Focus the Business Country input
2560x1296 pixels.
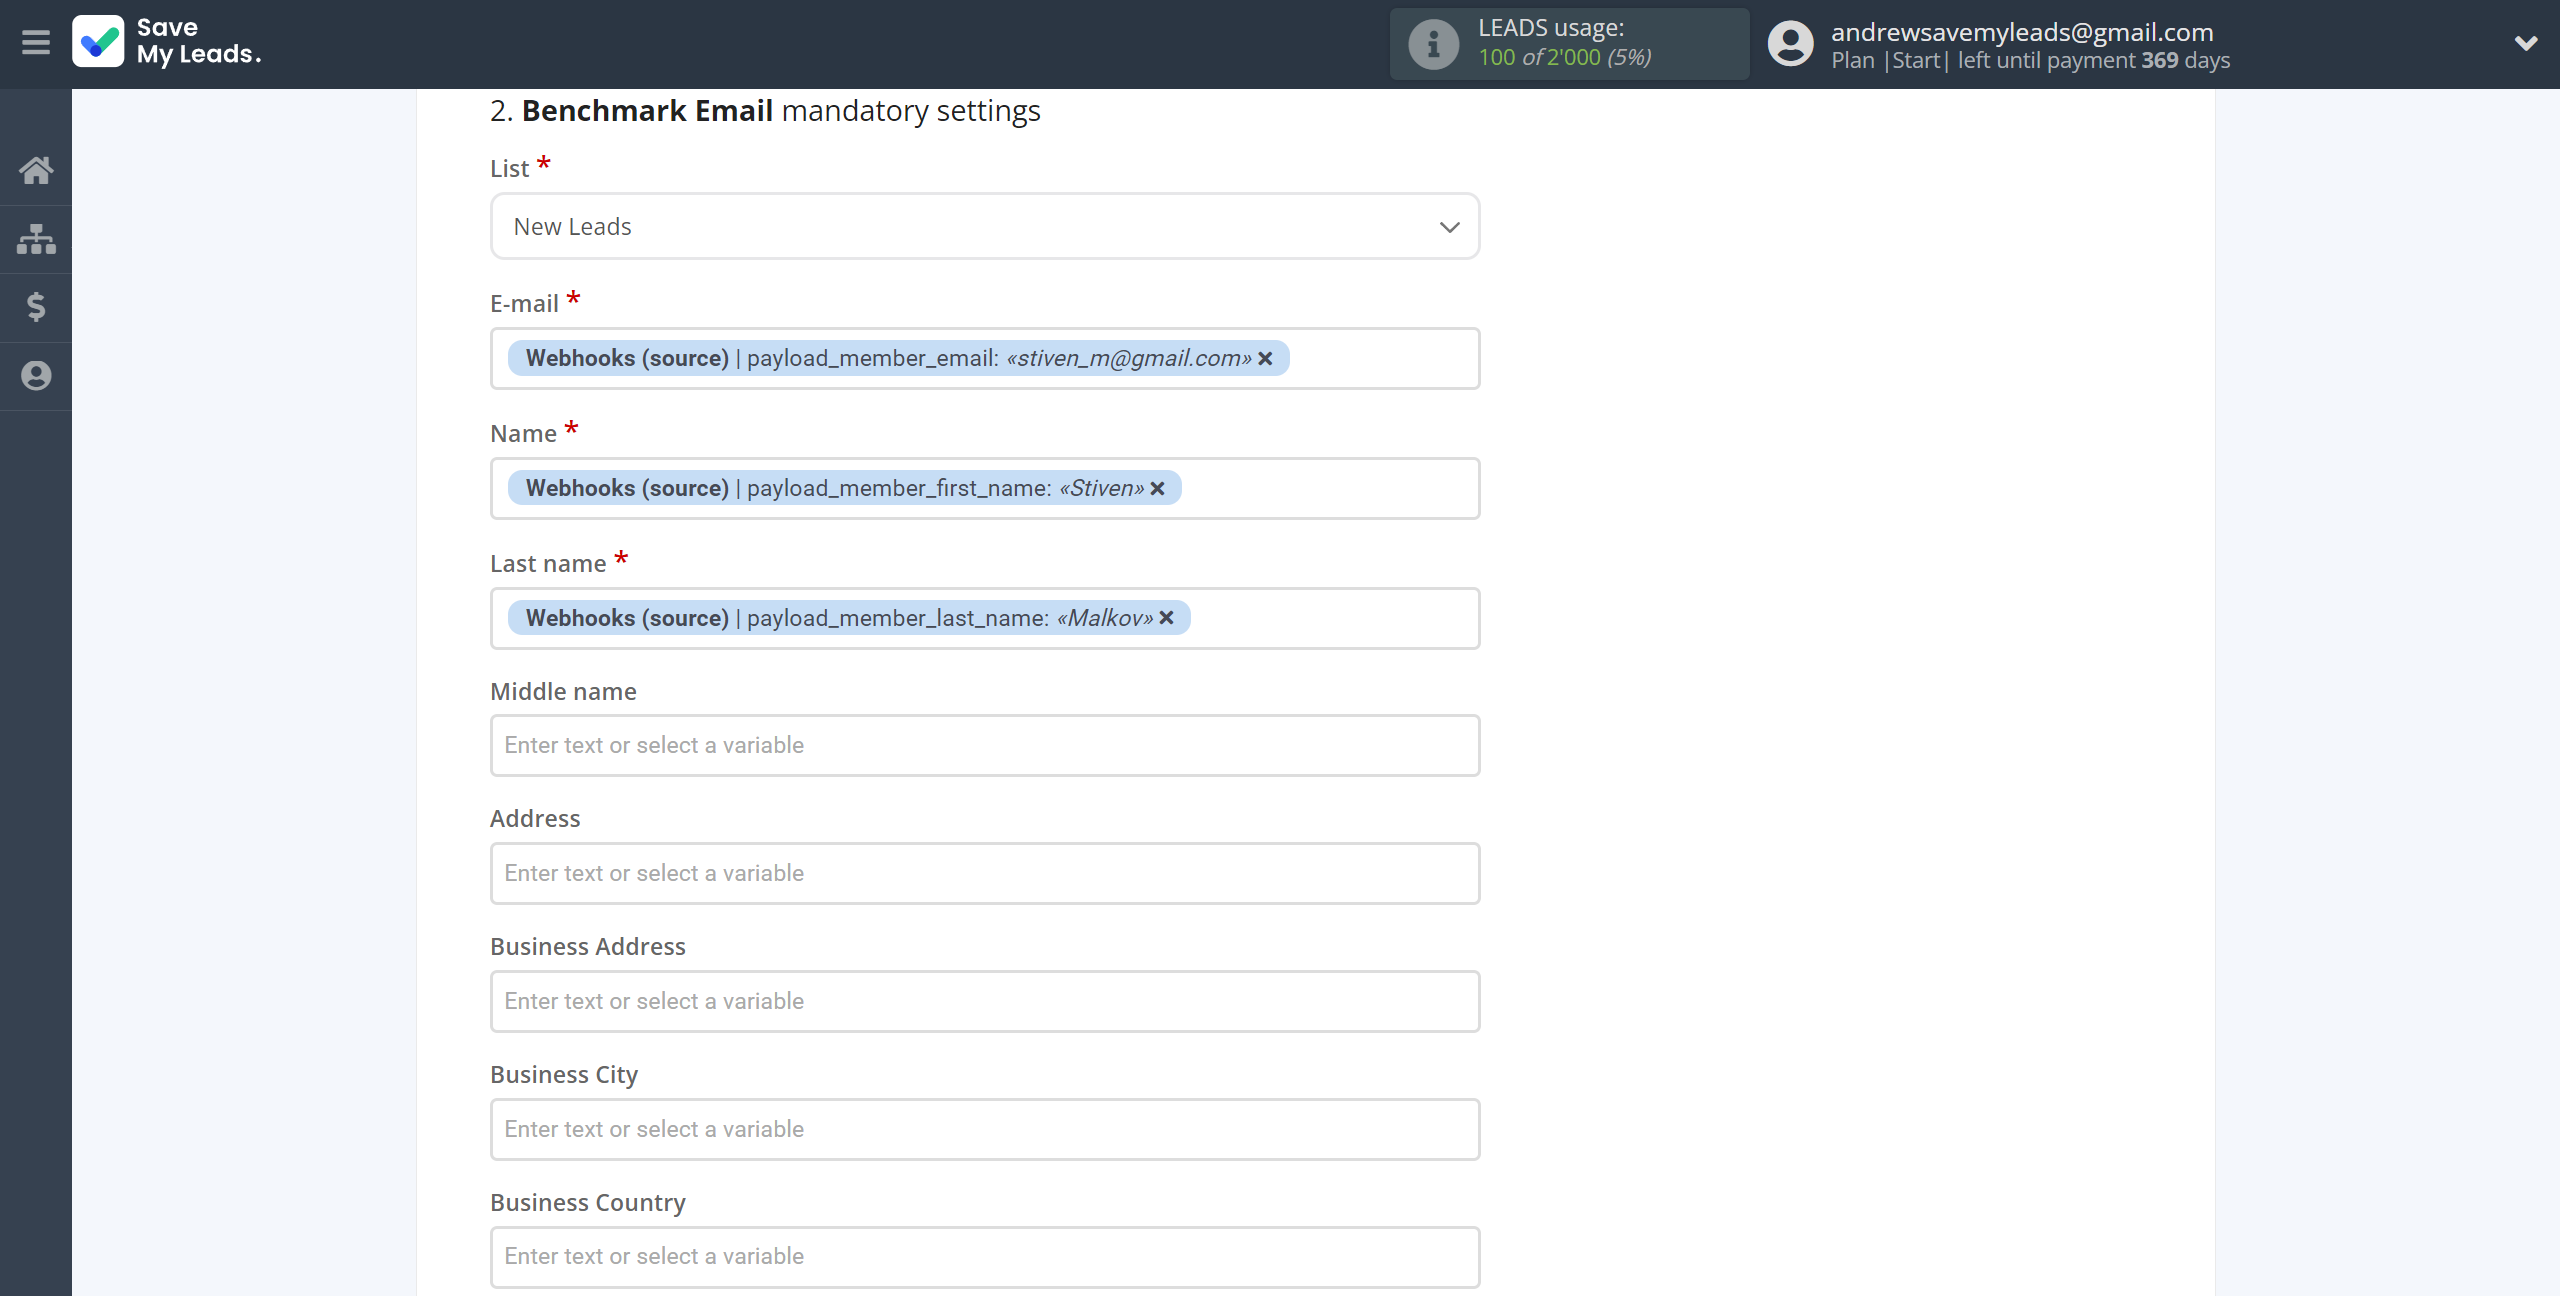tap(985, 1257)
